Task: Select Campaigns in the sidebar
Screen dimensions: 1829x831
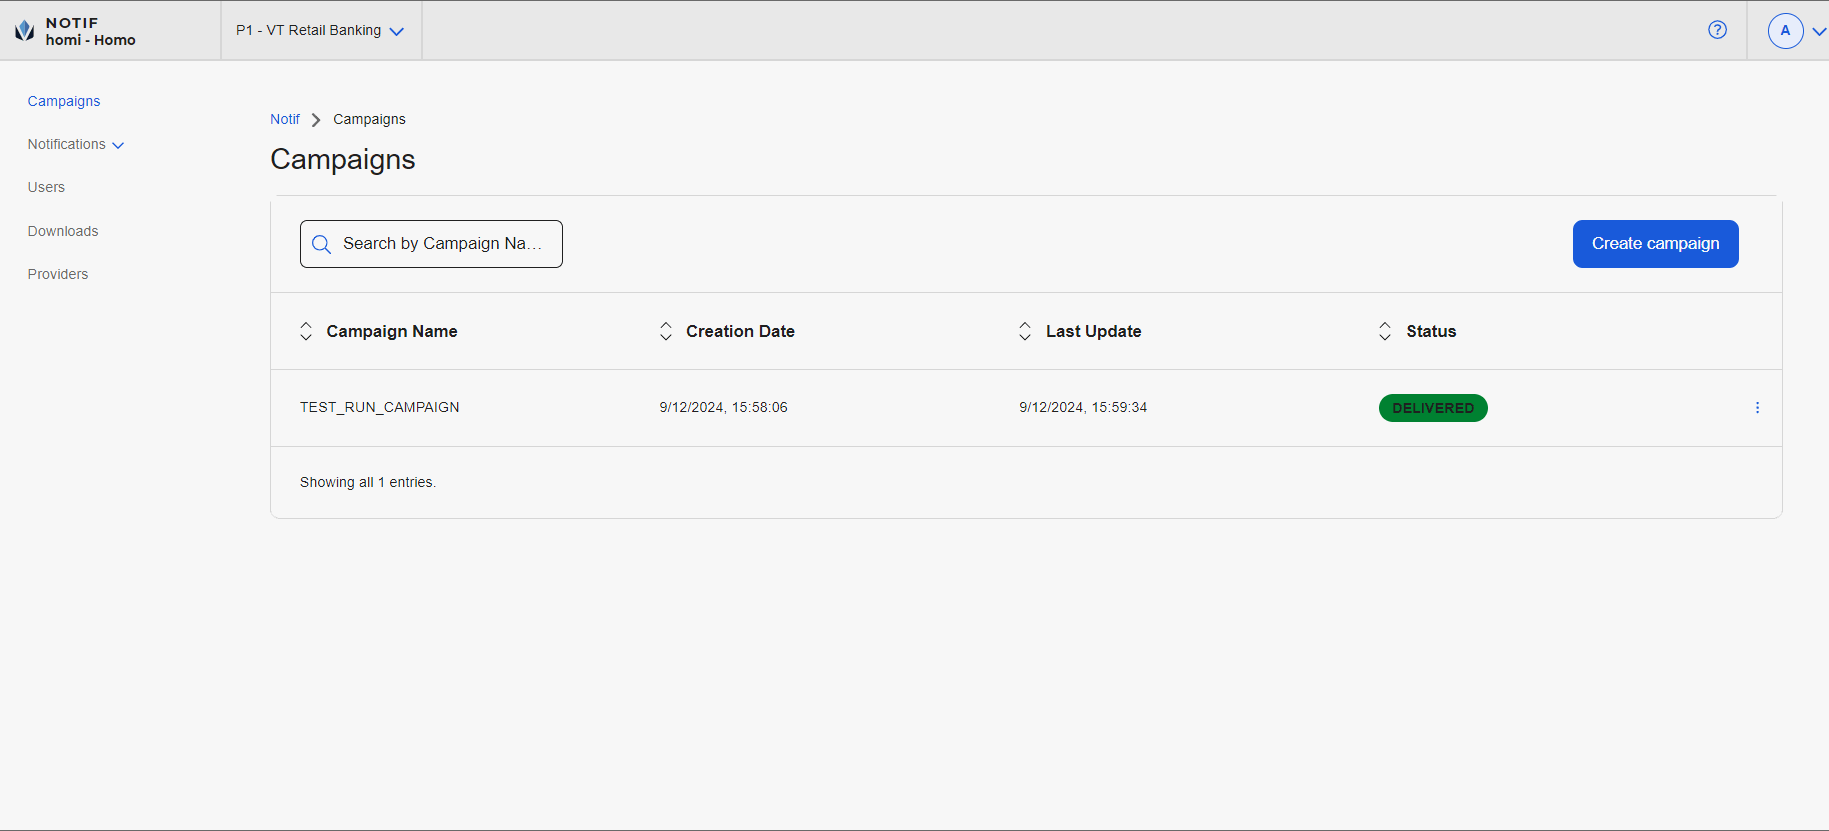Action: pyautogui.click(x=64, y=101)
